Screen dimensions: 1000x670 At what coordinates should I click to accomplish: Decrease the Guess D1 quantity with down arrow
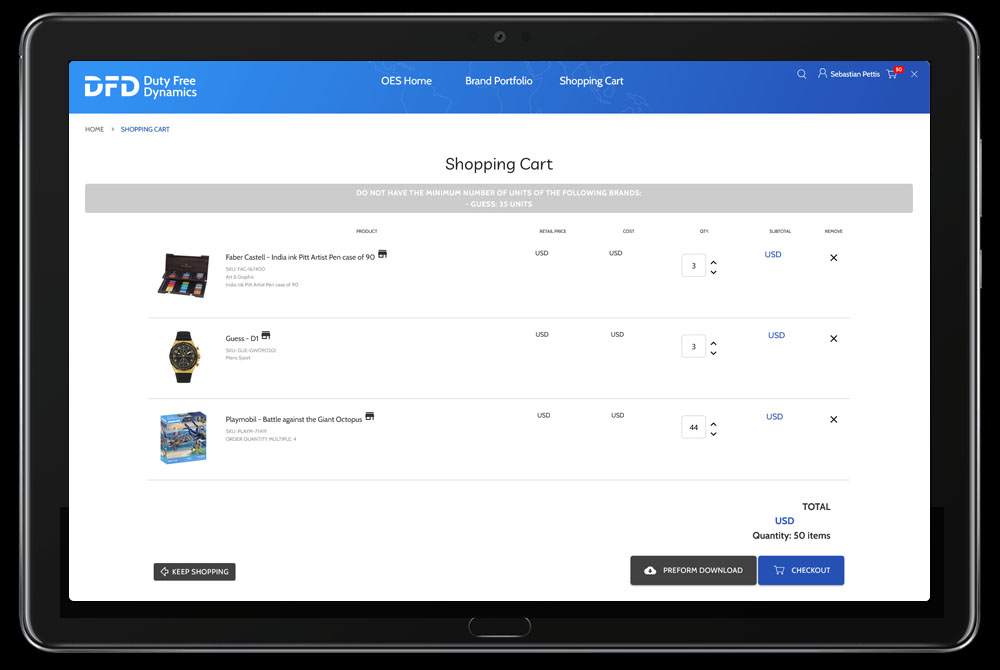714,353
